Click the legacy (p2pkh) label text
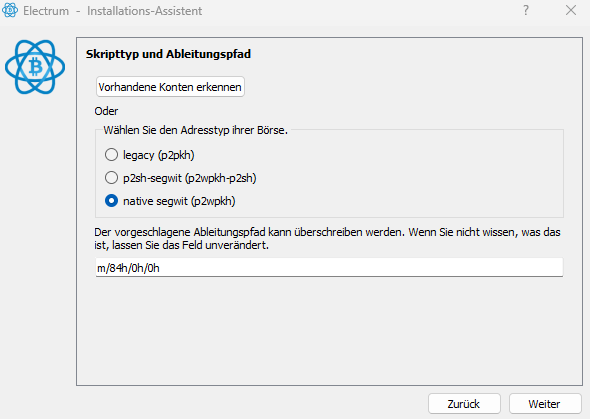Image resolution: width=590 pixels, height=419 pixels. [x=158, y=155]
